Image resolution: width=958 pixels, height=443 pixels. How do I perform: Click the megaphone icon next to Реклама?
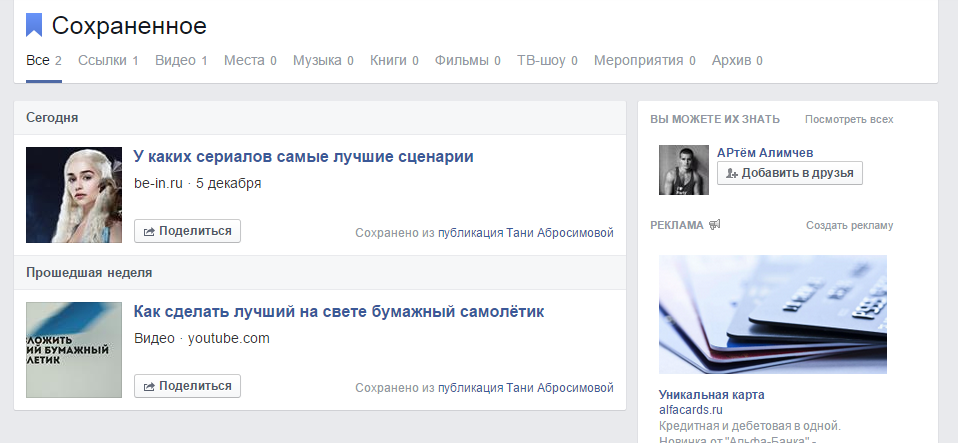tap(714, 225)
